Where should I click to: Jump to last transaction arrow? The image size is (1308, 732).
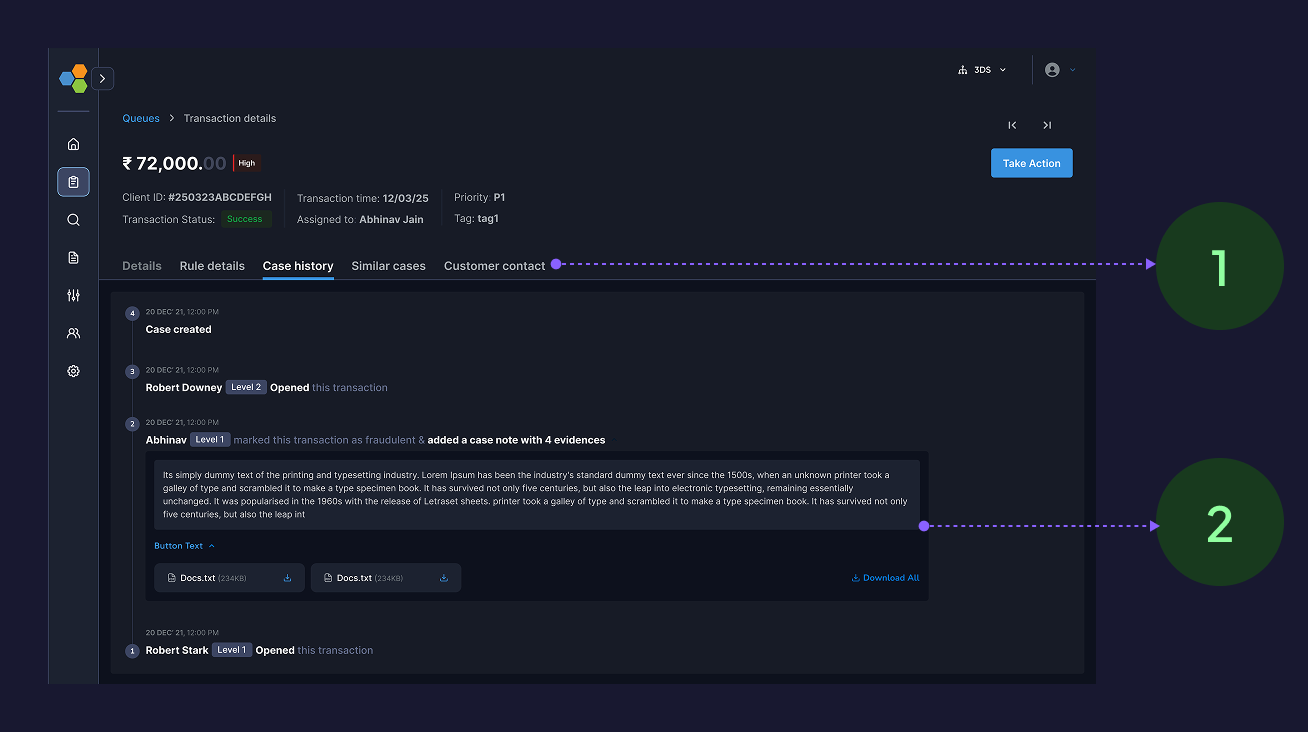click(1047, 125)
